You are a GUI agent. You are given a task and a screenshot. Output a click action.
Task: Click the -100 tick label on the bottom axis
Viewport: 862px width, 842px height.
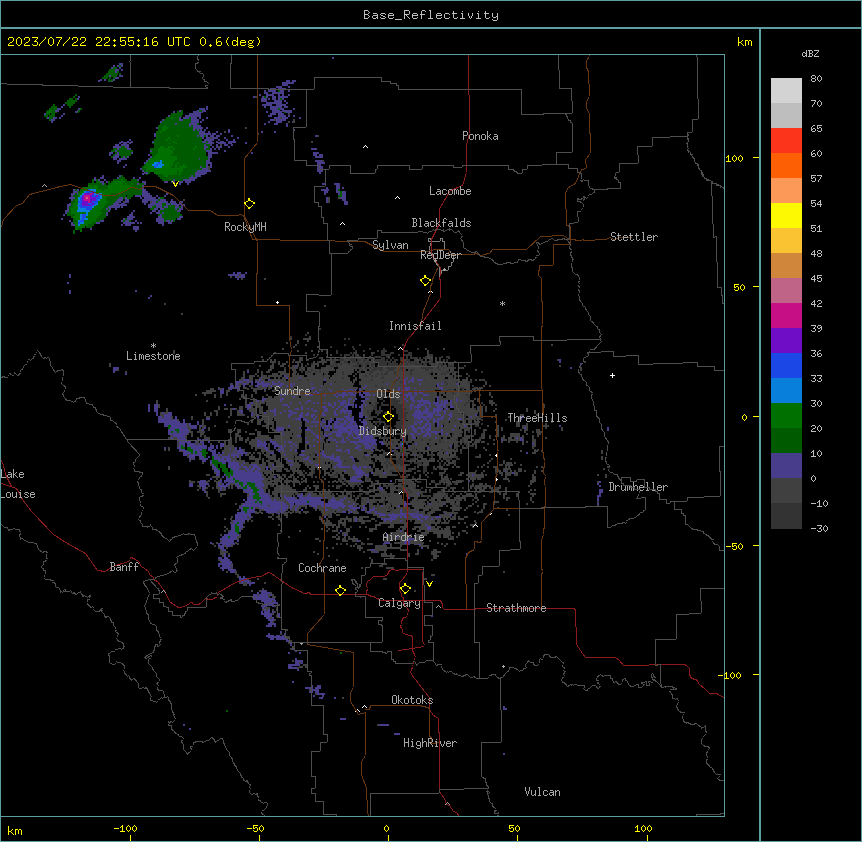pos(125,828)
